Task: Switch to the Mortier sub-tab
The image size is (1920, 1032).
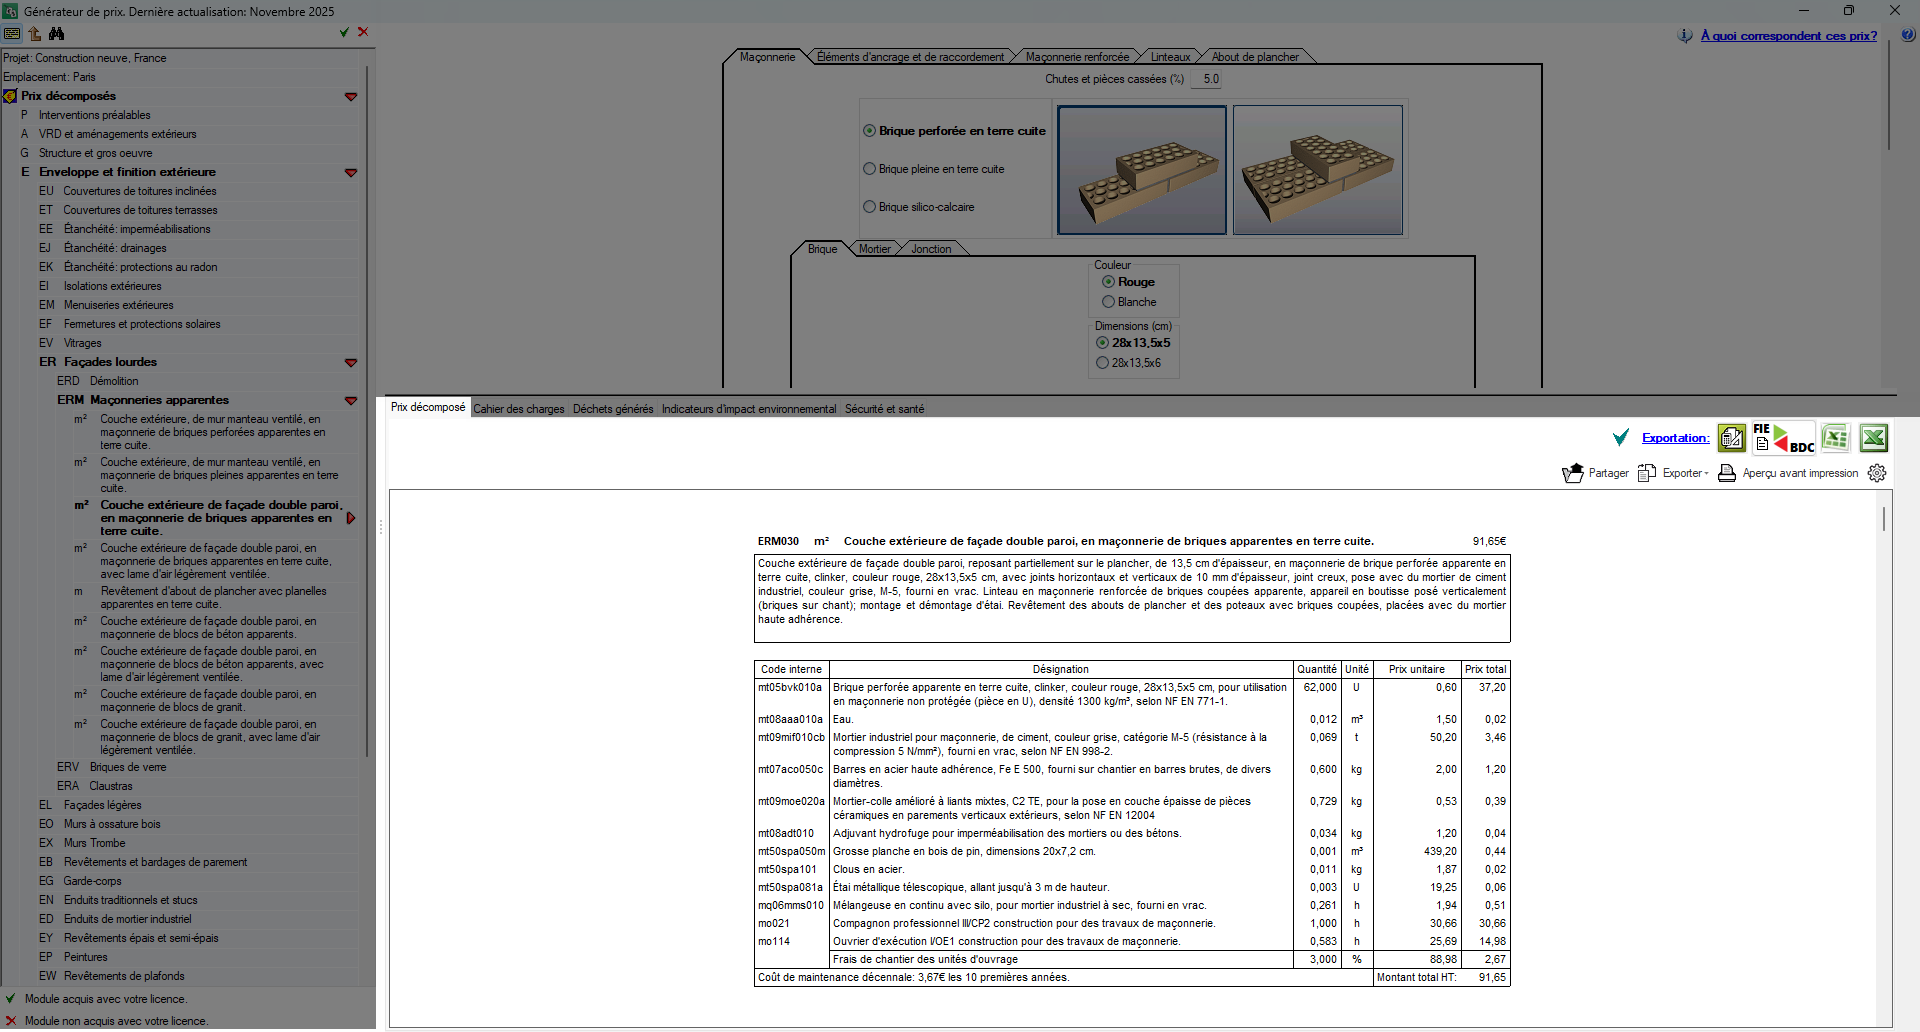Action: click(x=874, y=249)
